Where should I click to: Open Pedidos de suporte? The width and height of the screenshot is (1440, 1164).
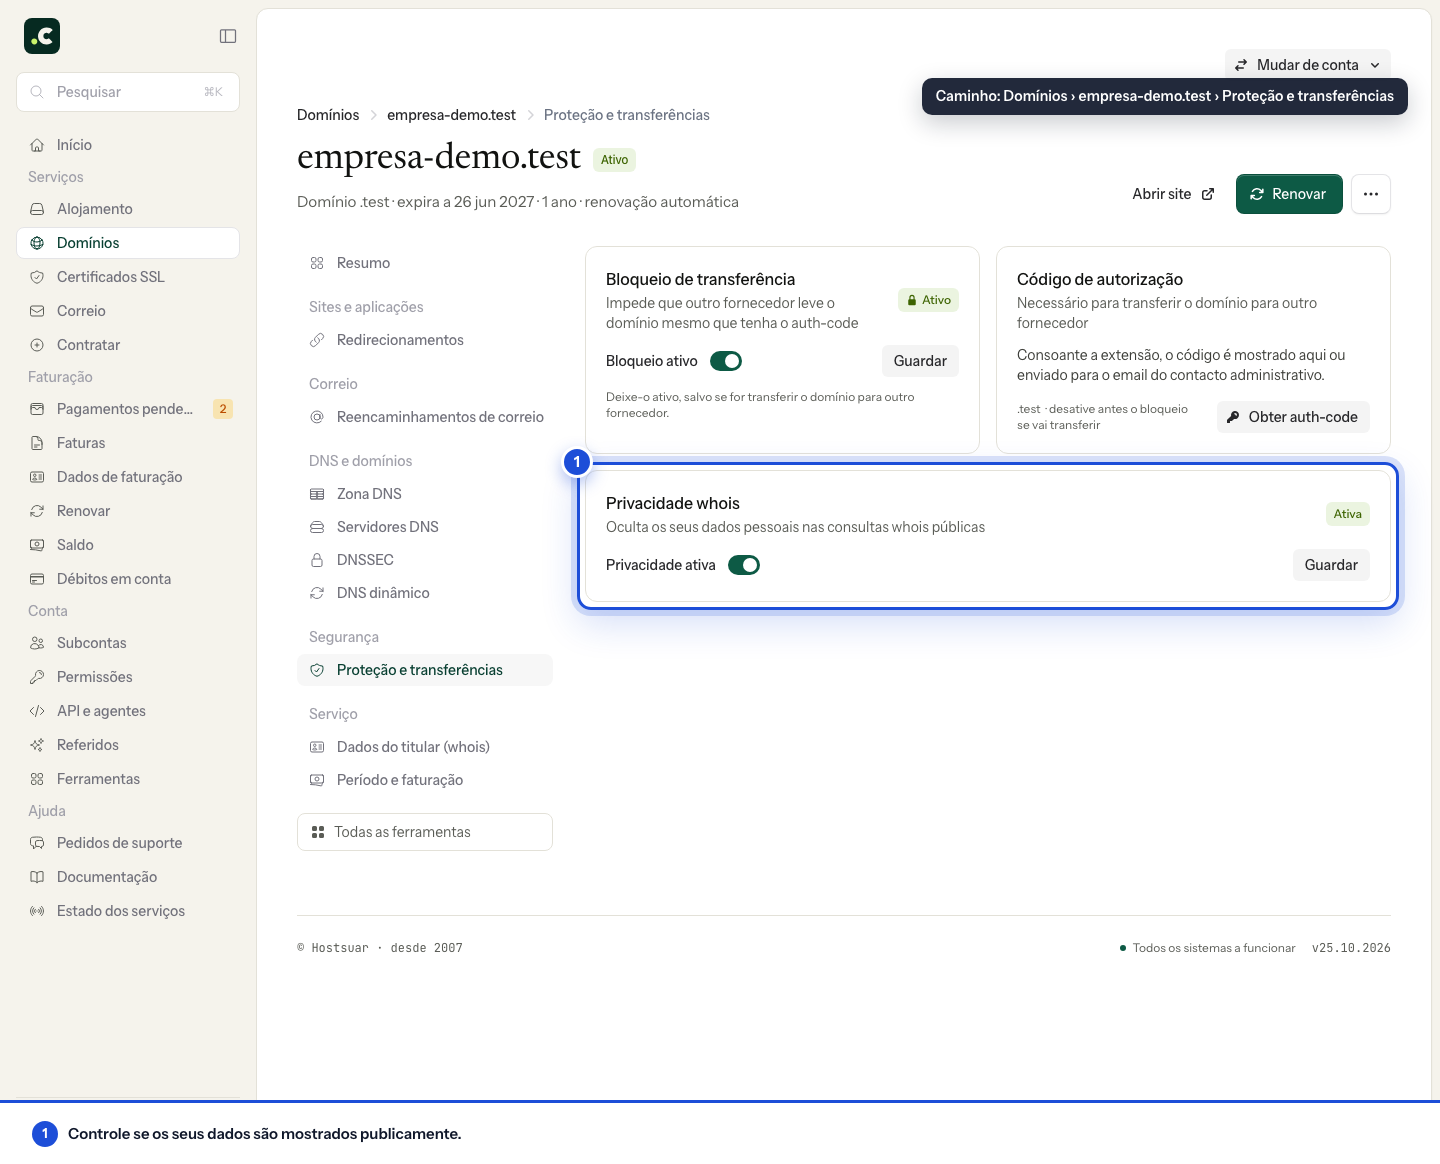pyautogui.click(x=128, y=843)
